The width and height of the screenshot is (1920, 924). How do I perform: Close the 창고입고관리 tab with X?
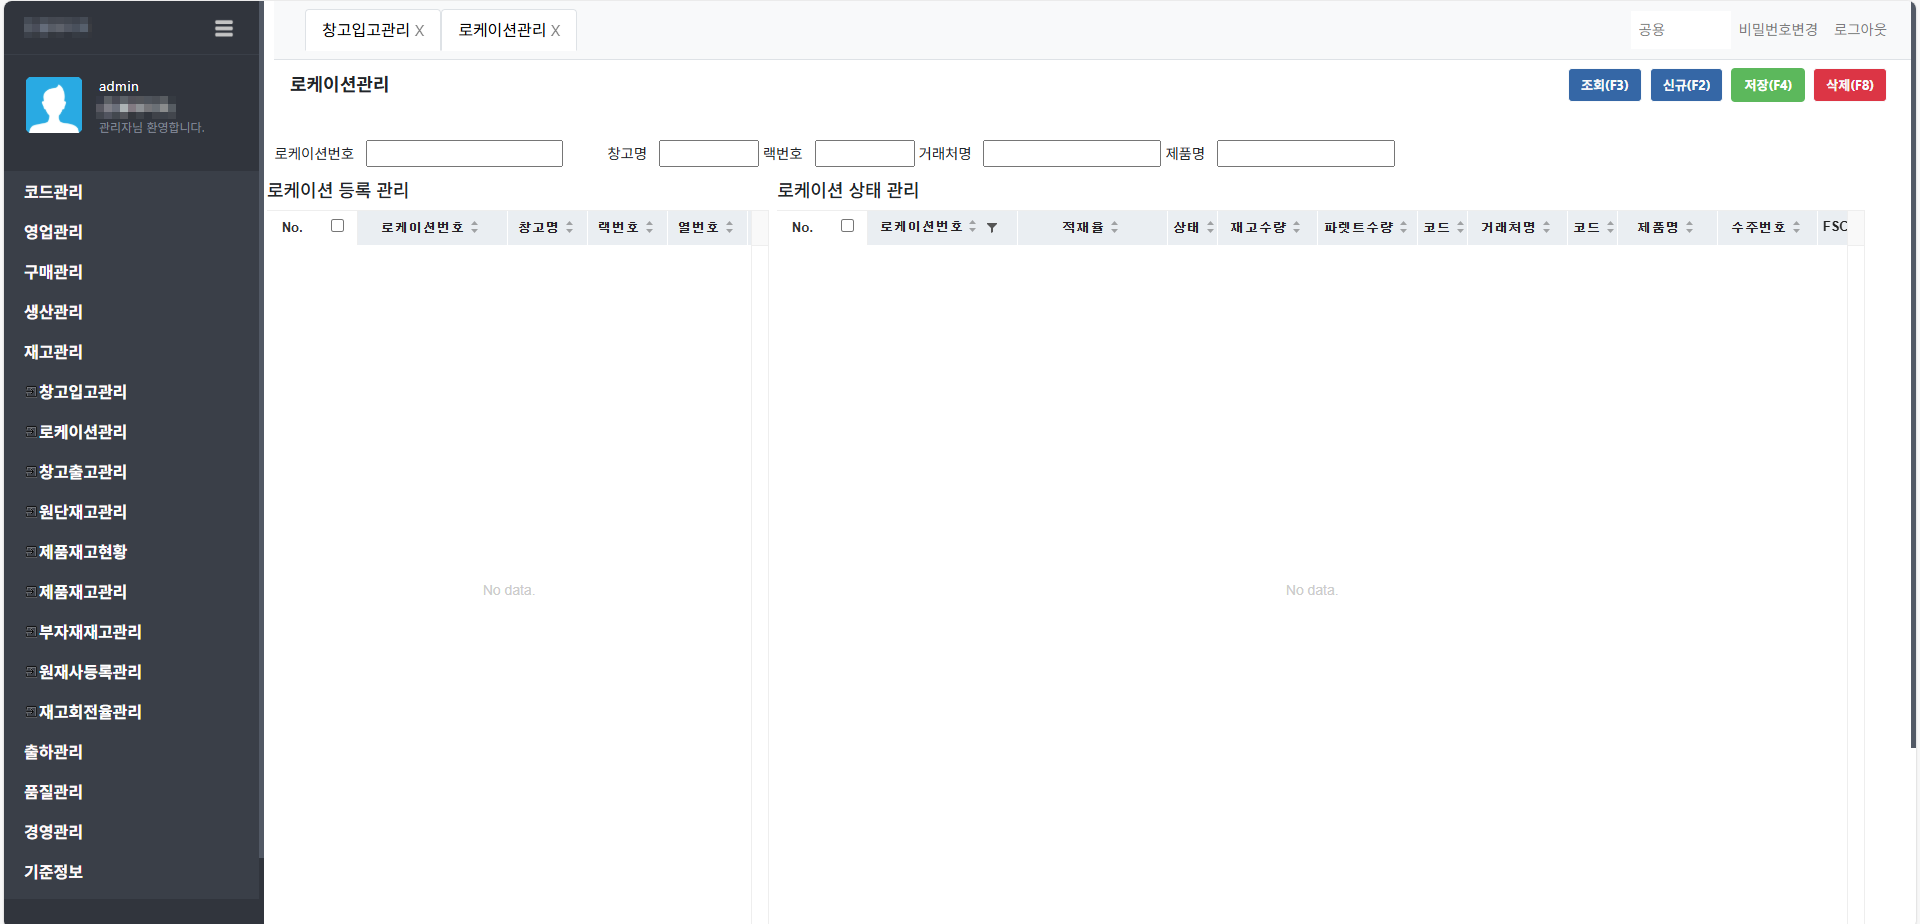pyautogui.click(x=420, y=31)
